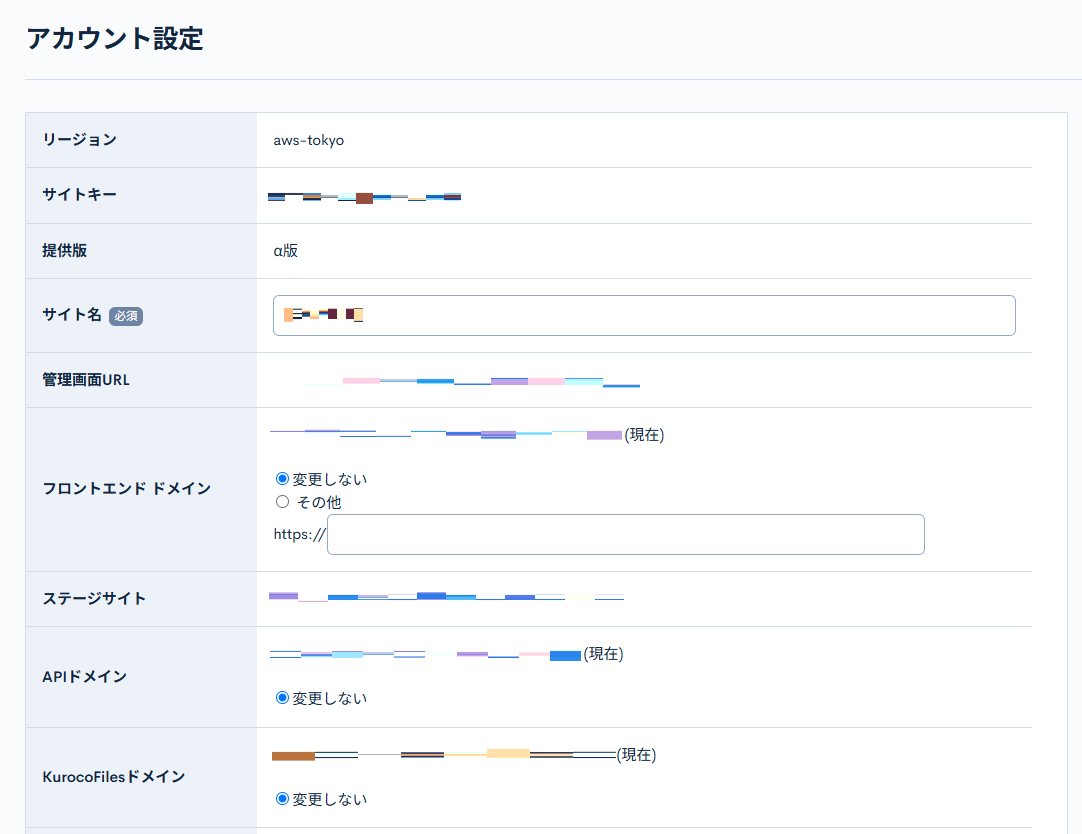Click the アカウント設定 page heading
The height and width of the screenshot is (834, 1082).
(115, 39)
